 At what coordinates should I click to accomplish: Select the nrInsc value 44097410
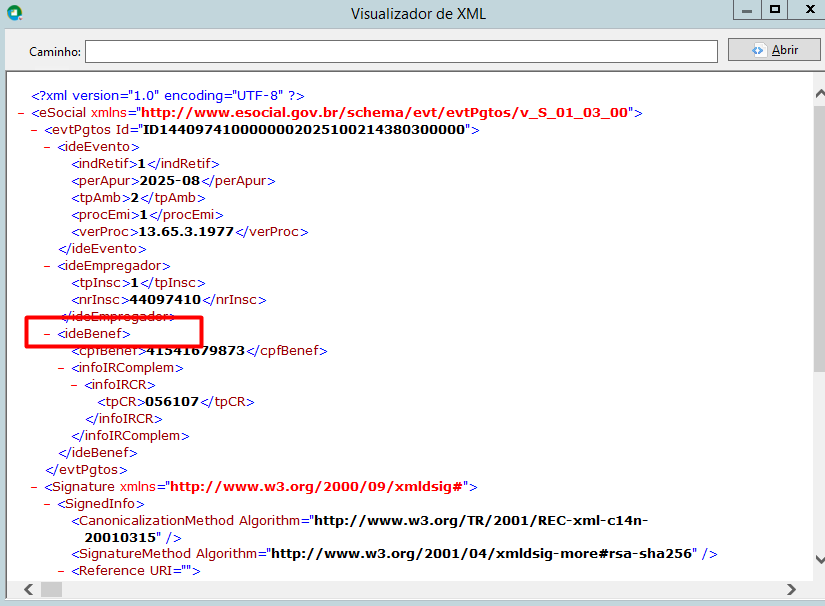click(x=165, y=300)
